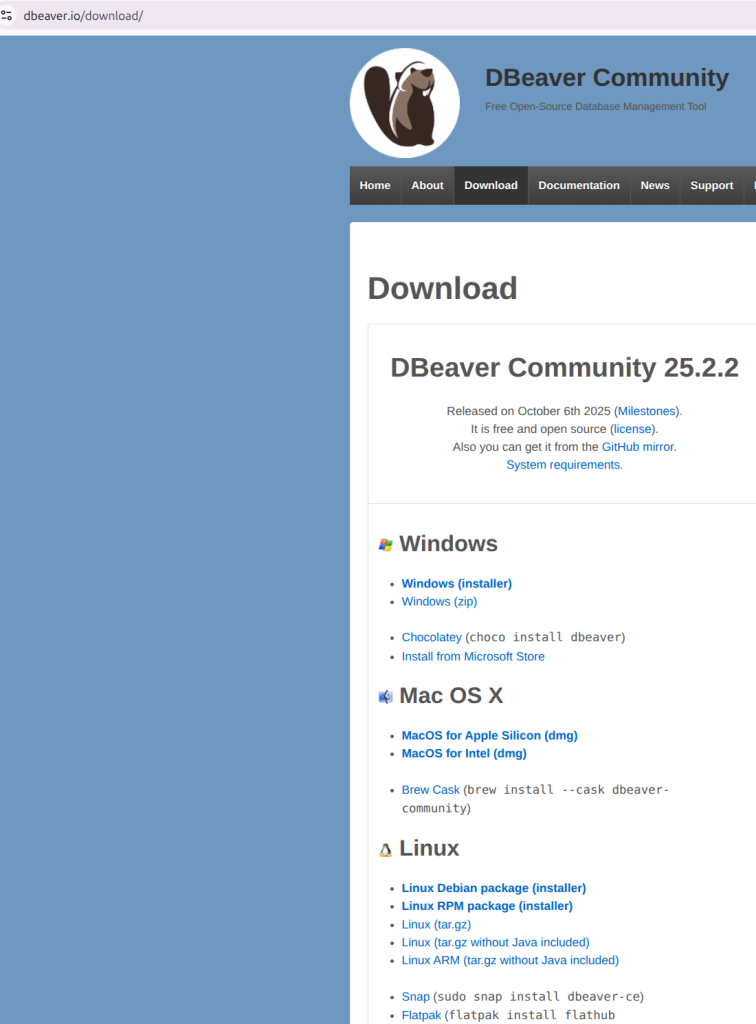The height and width of the screenshot is (1024, 756).
Task: Click the System requirements link
Action: click(x=563, y=465)
